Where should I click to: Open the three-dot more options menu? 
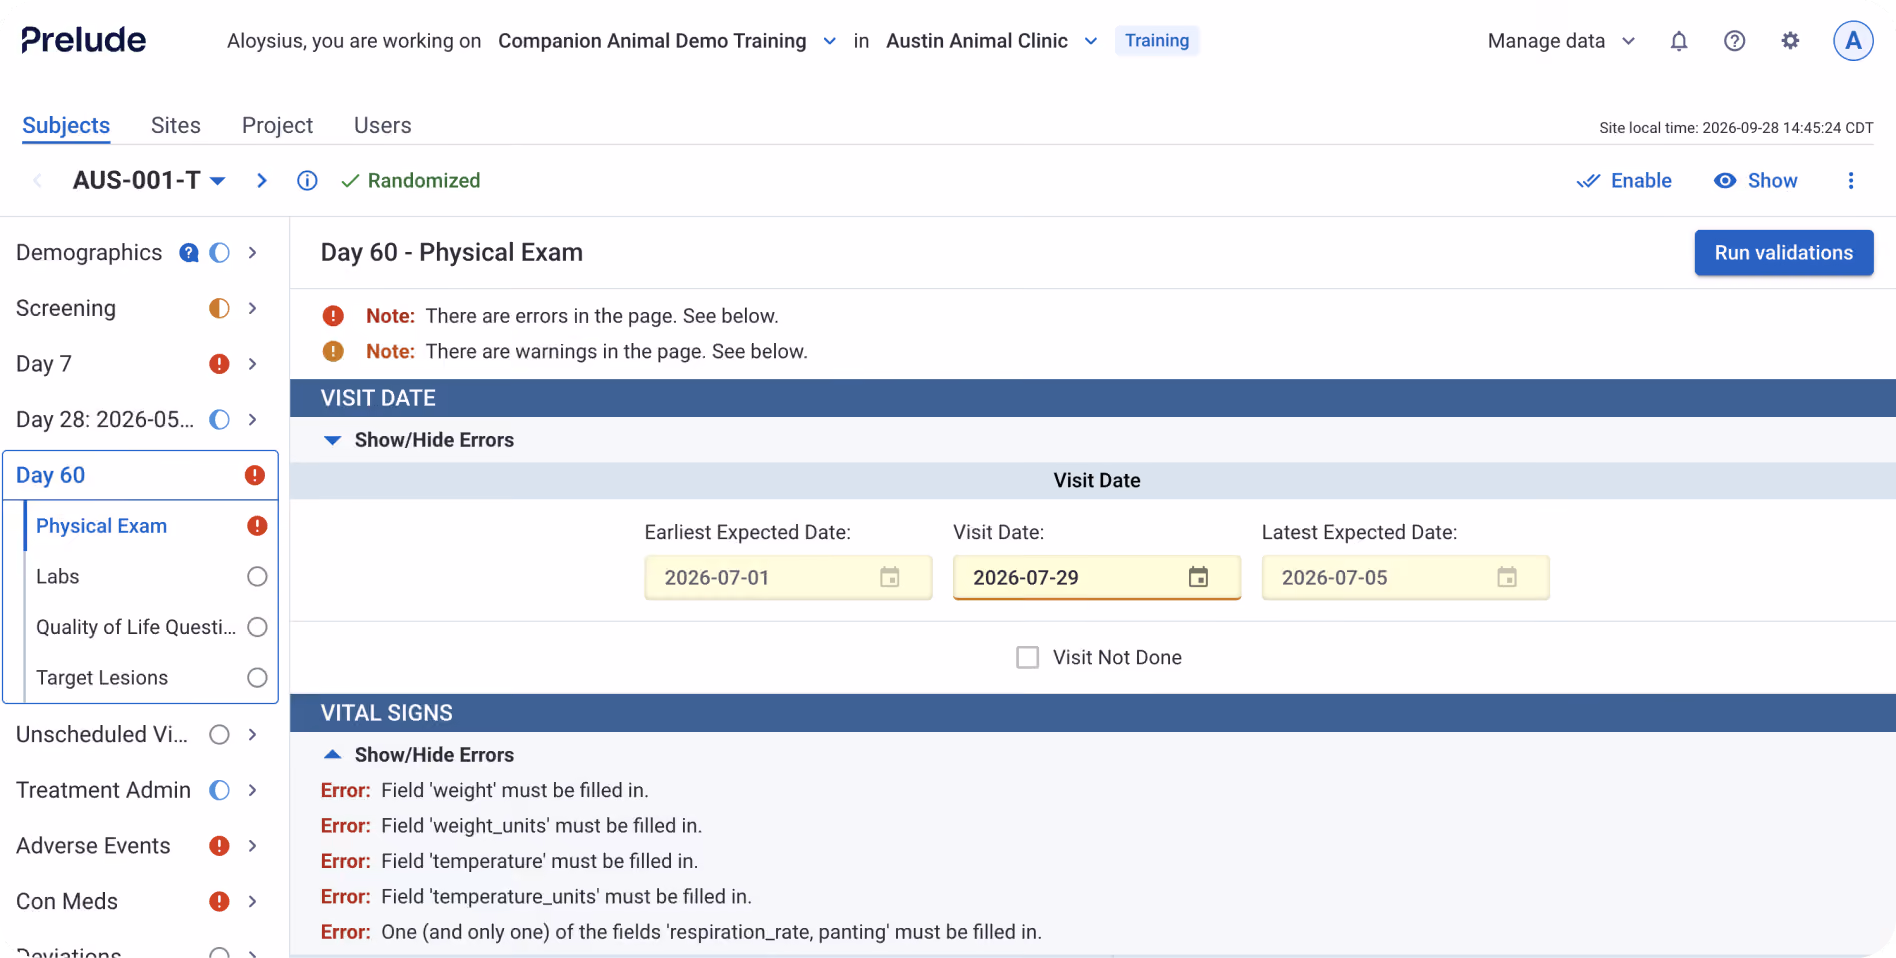point(1851,181)
